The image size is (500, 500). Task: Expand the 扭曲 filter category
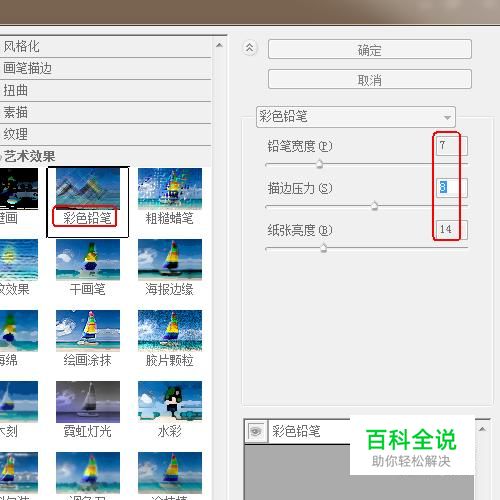[x=105, y=90]
